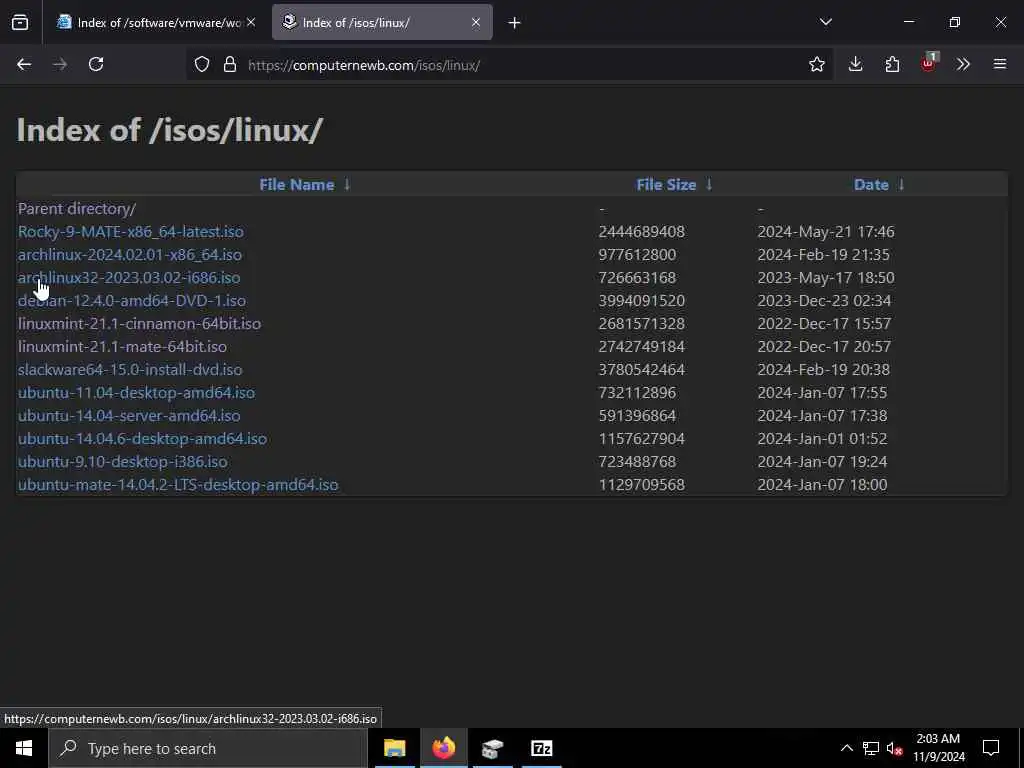Click date 2022-Dec-17 20:57
1024x768 pixels.
pyautogui.click(x=824, y=347)
